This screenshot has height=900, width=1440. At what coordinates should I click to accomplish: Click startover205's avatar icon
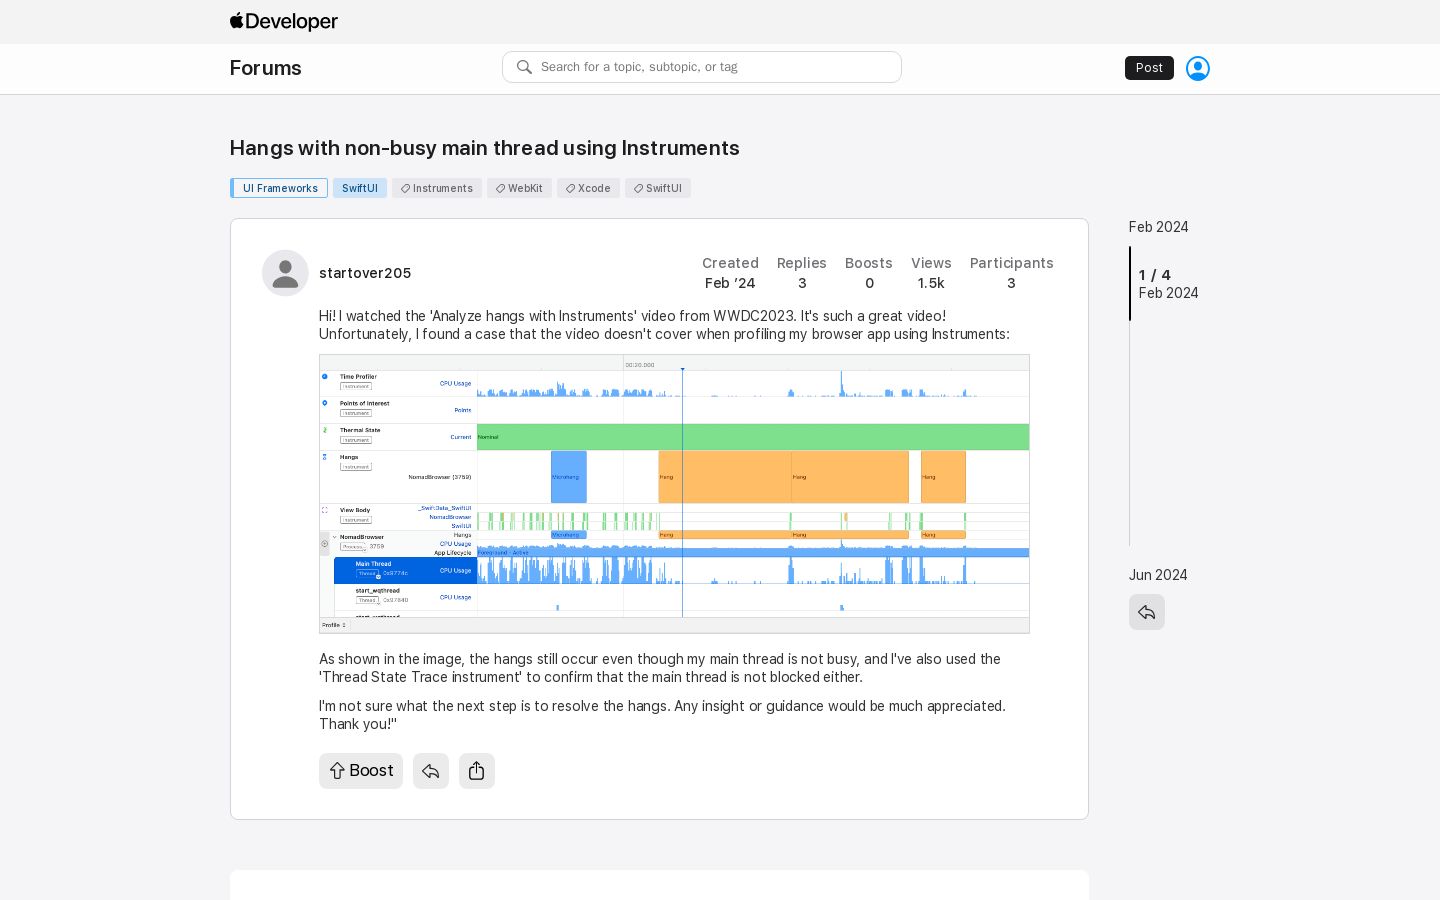click(285, 273)
